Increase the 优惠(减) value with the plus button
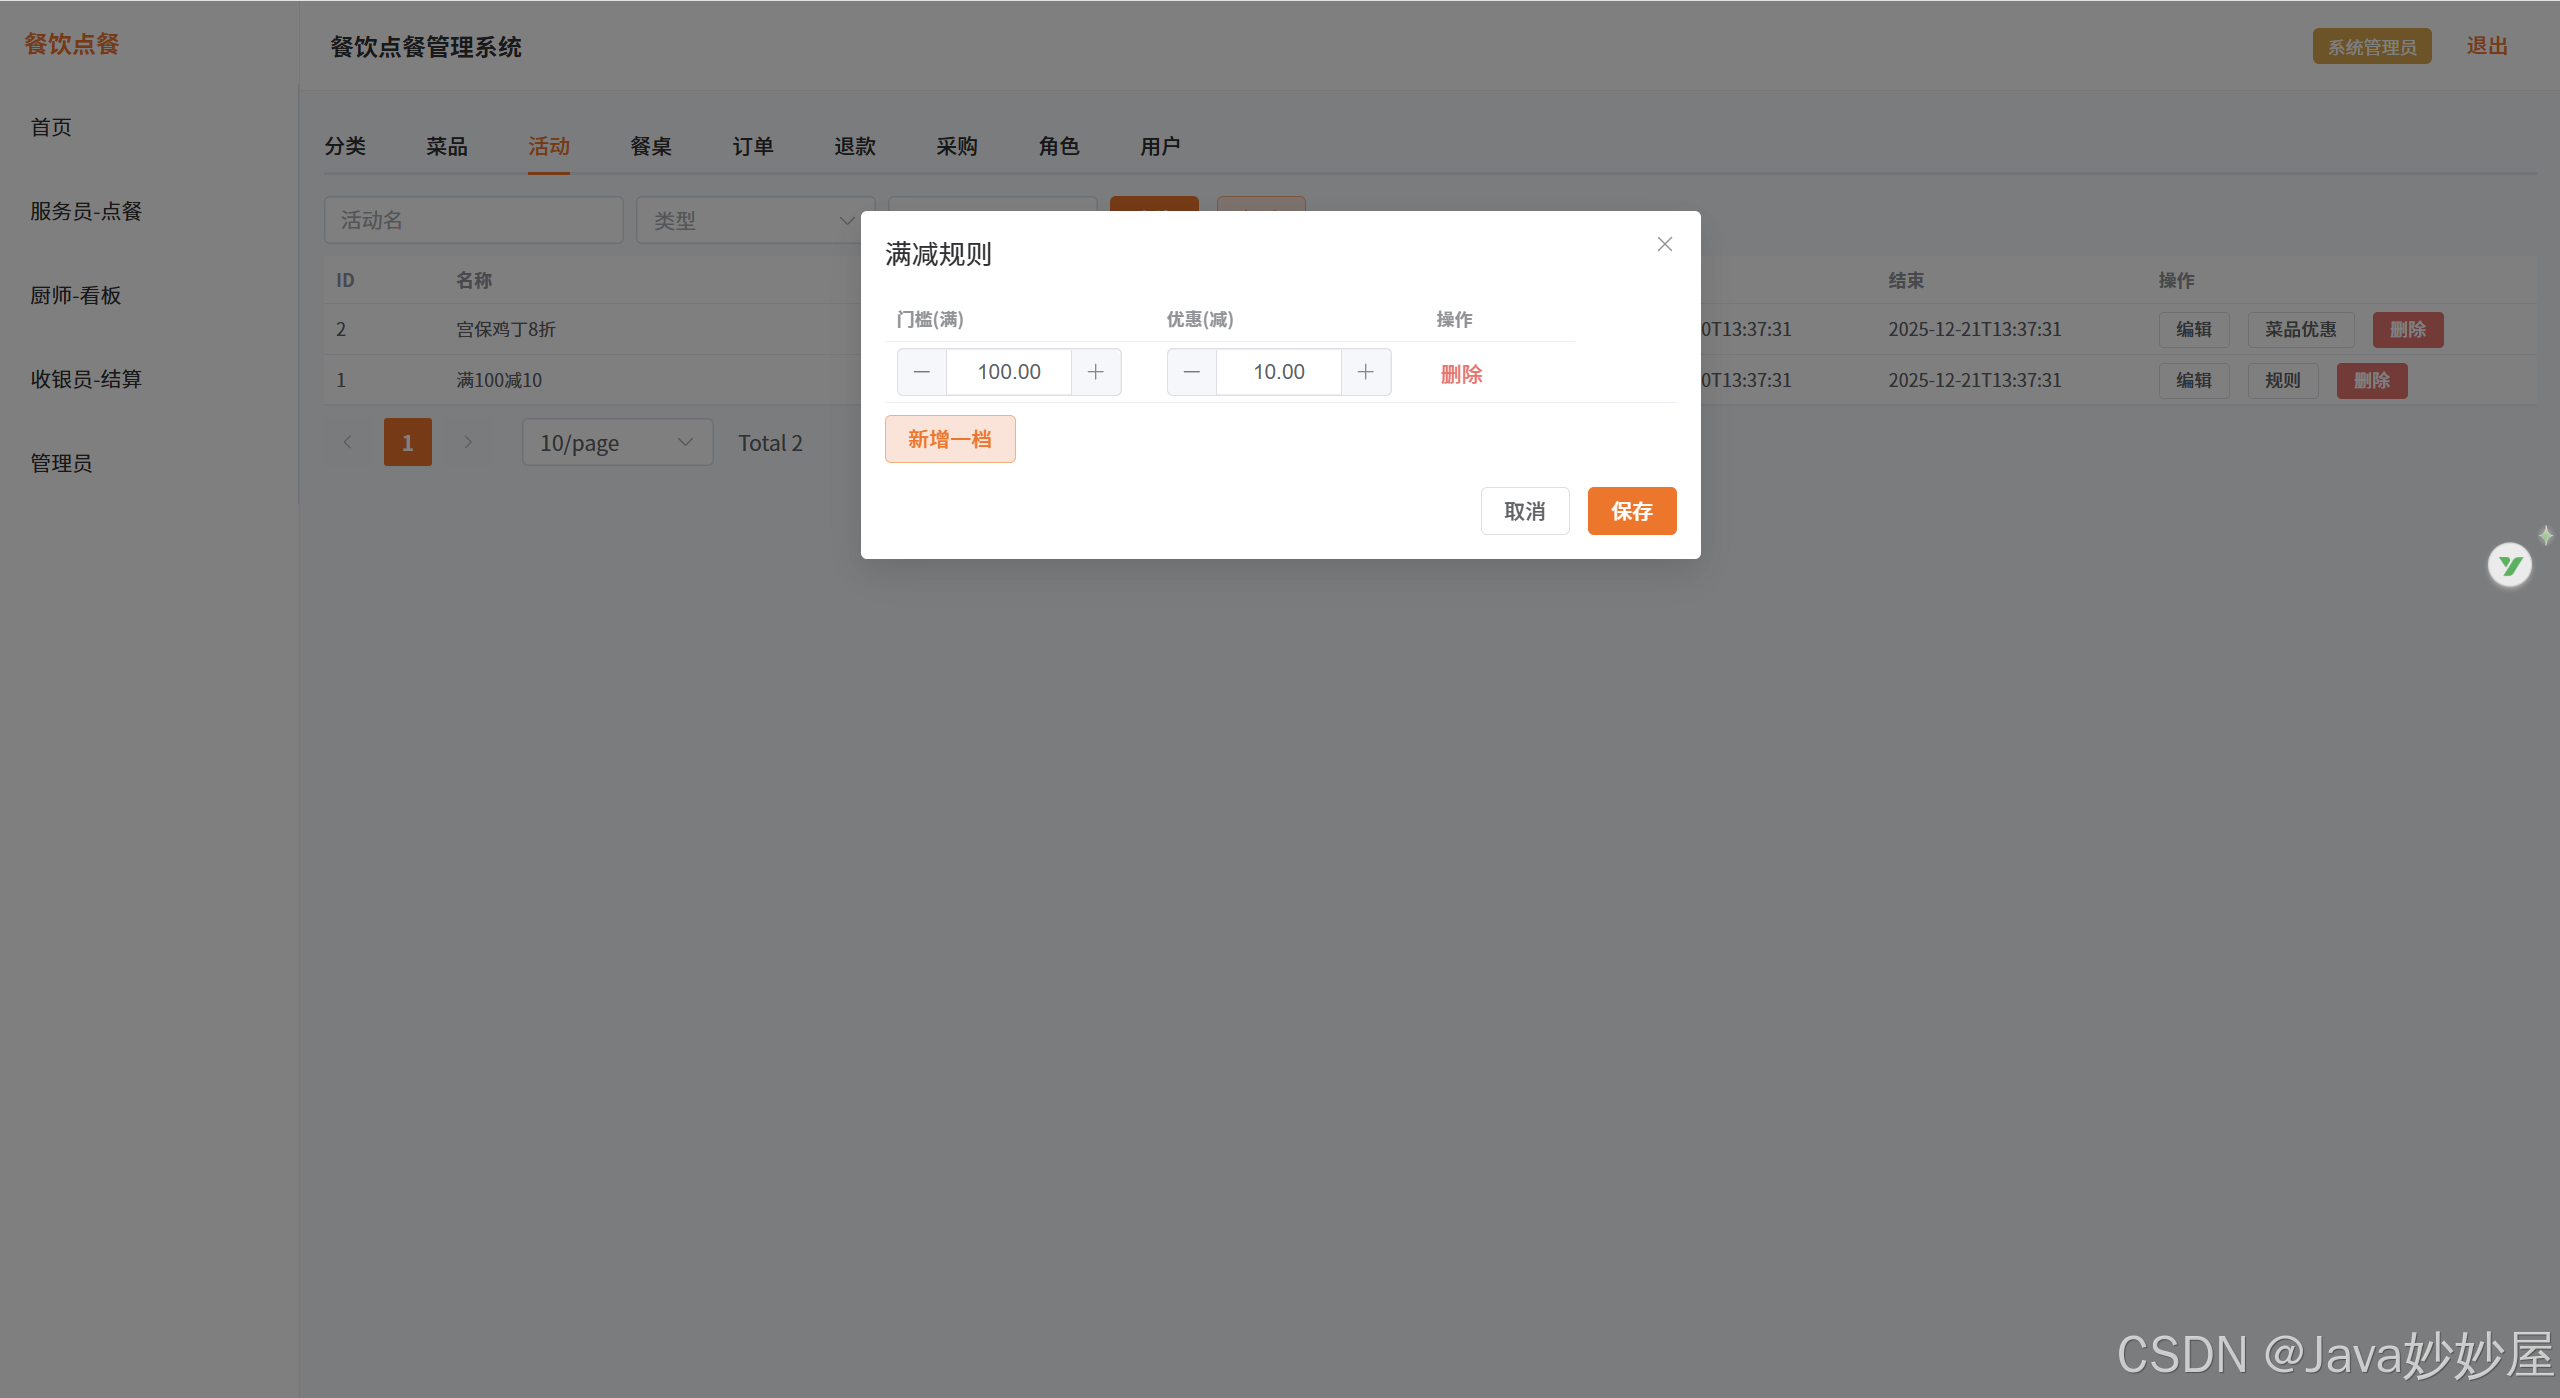The height and width of the screenshot is (1398, 2560). click(1365, 372)
